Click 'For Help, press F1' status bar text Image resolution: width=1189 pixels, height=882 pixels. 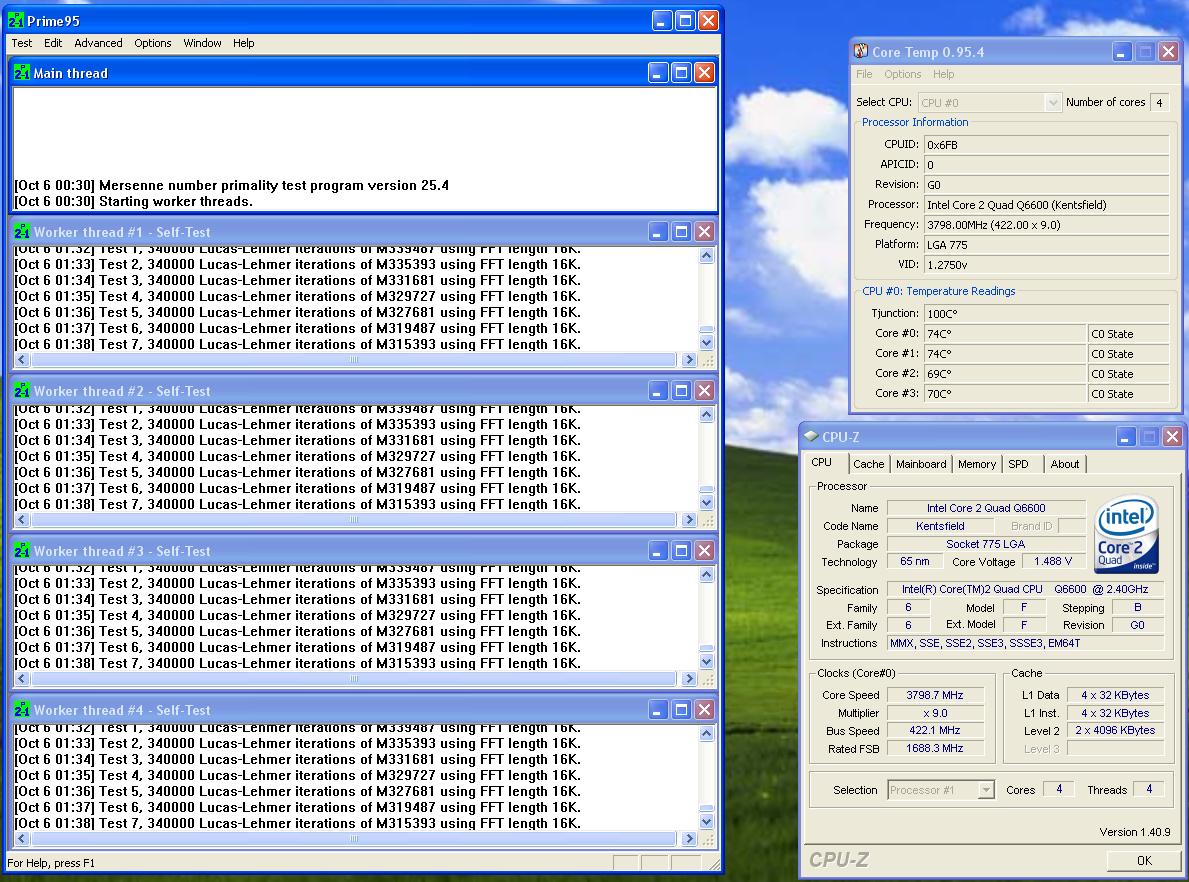[51, 863]
